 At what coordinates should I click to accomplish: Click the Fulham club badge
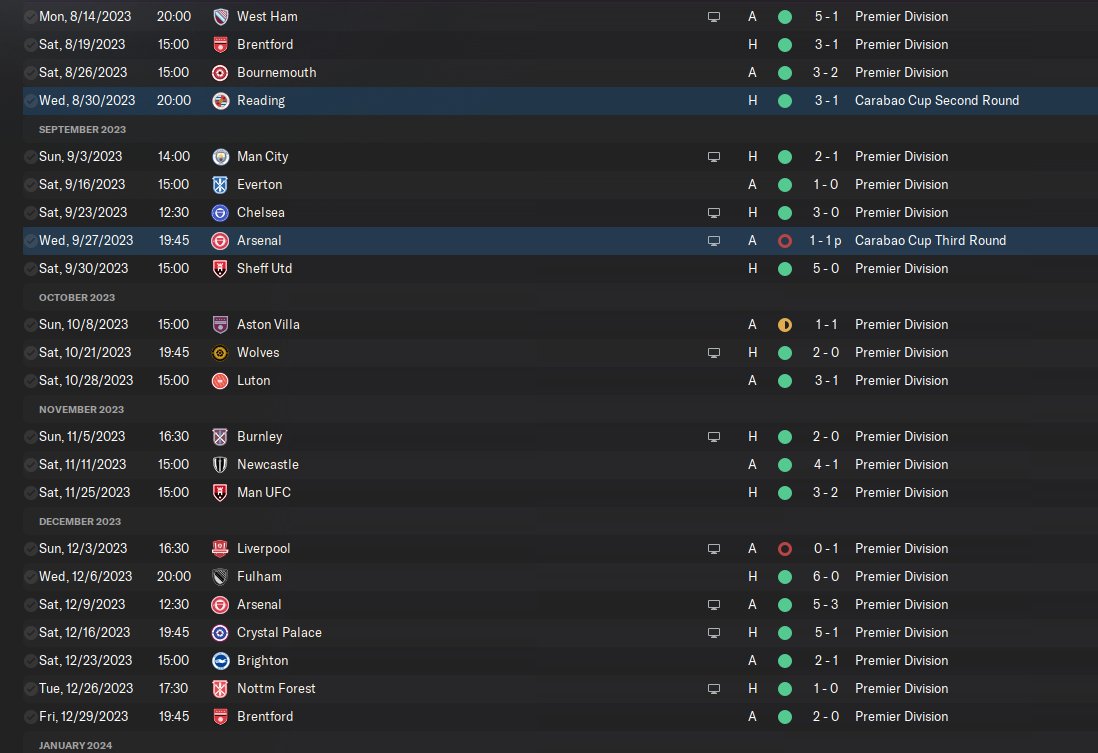coord(220,577)
